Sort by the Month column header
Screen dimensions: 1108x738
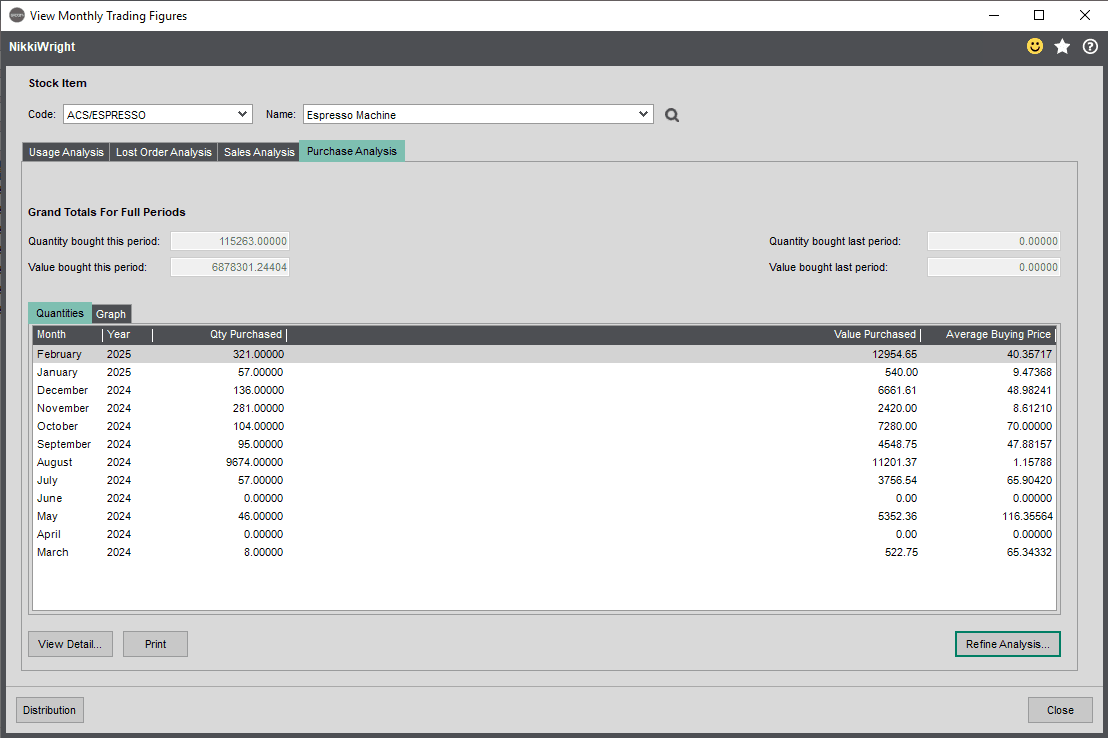pos(67,334)
